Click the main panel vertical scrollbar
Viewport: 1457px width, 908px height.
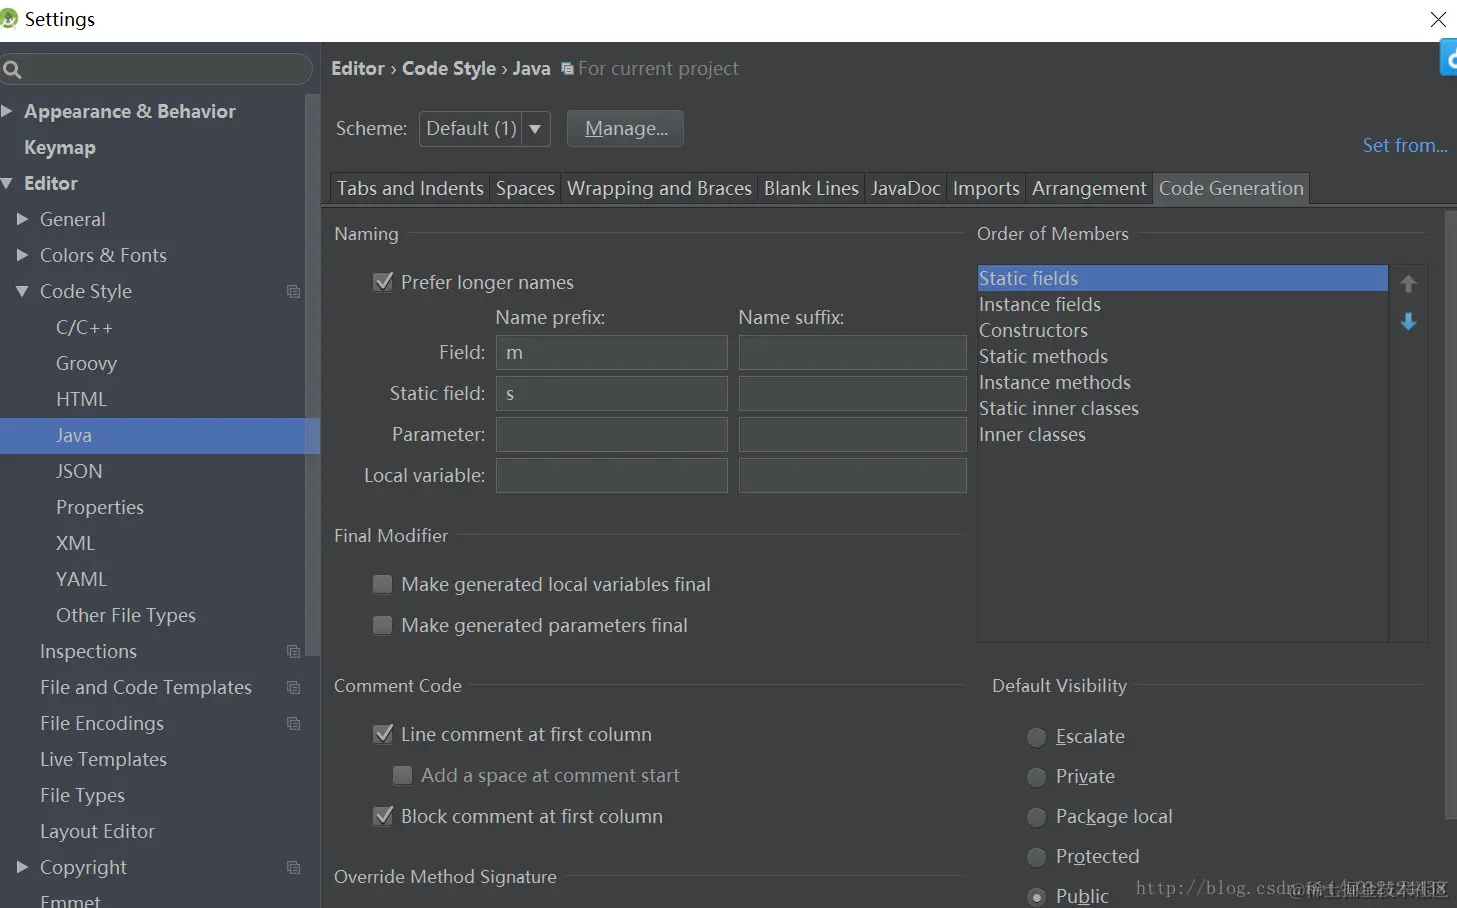(1450, 515)
